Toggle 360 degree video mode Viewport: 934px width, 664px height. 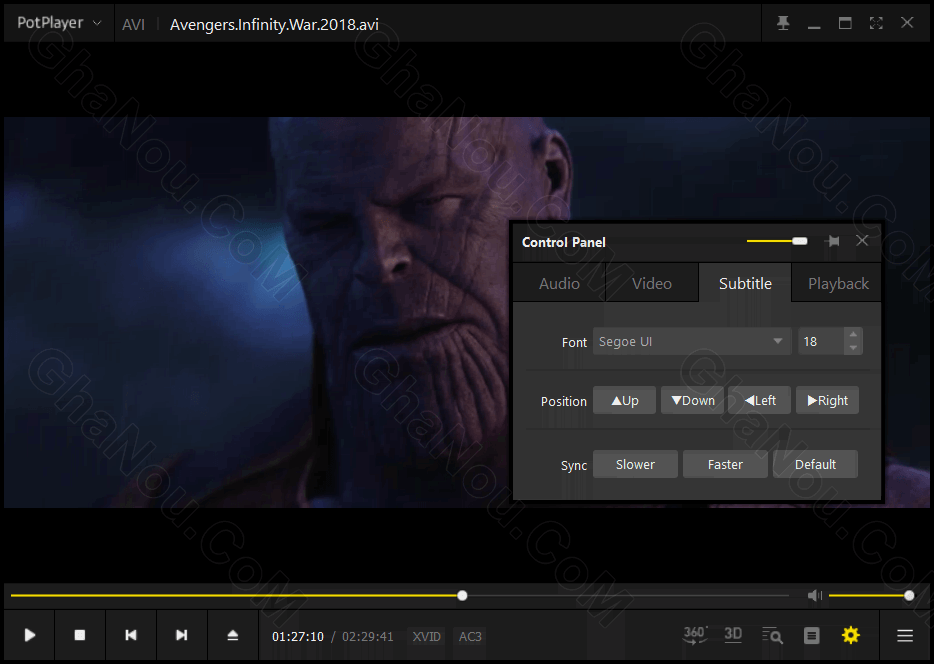pos(695,635)
